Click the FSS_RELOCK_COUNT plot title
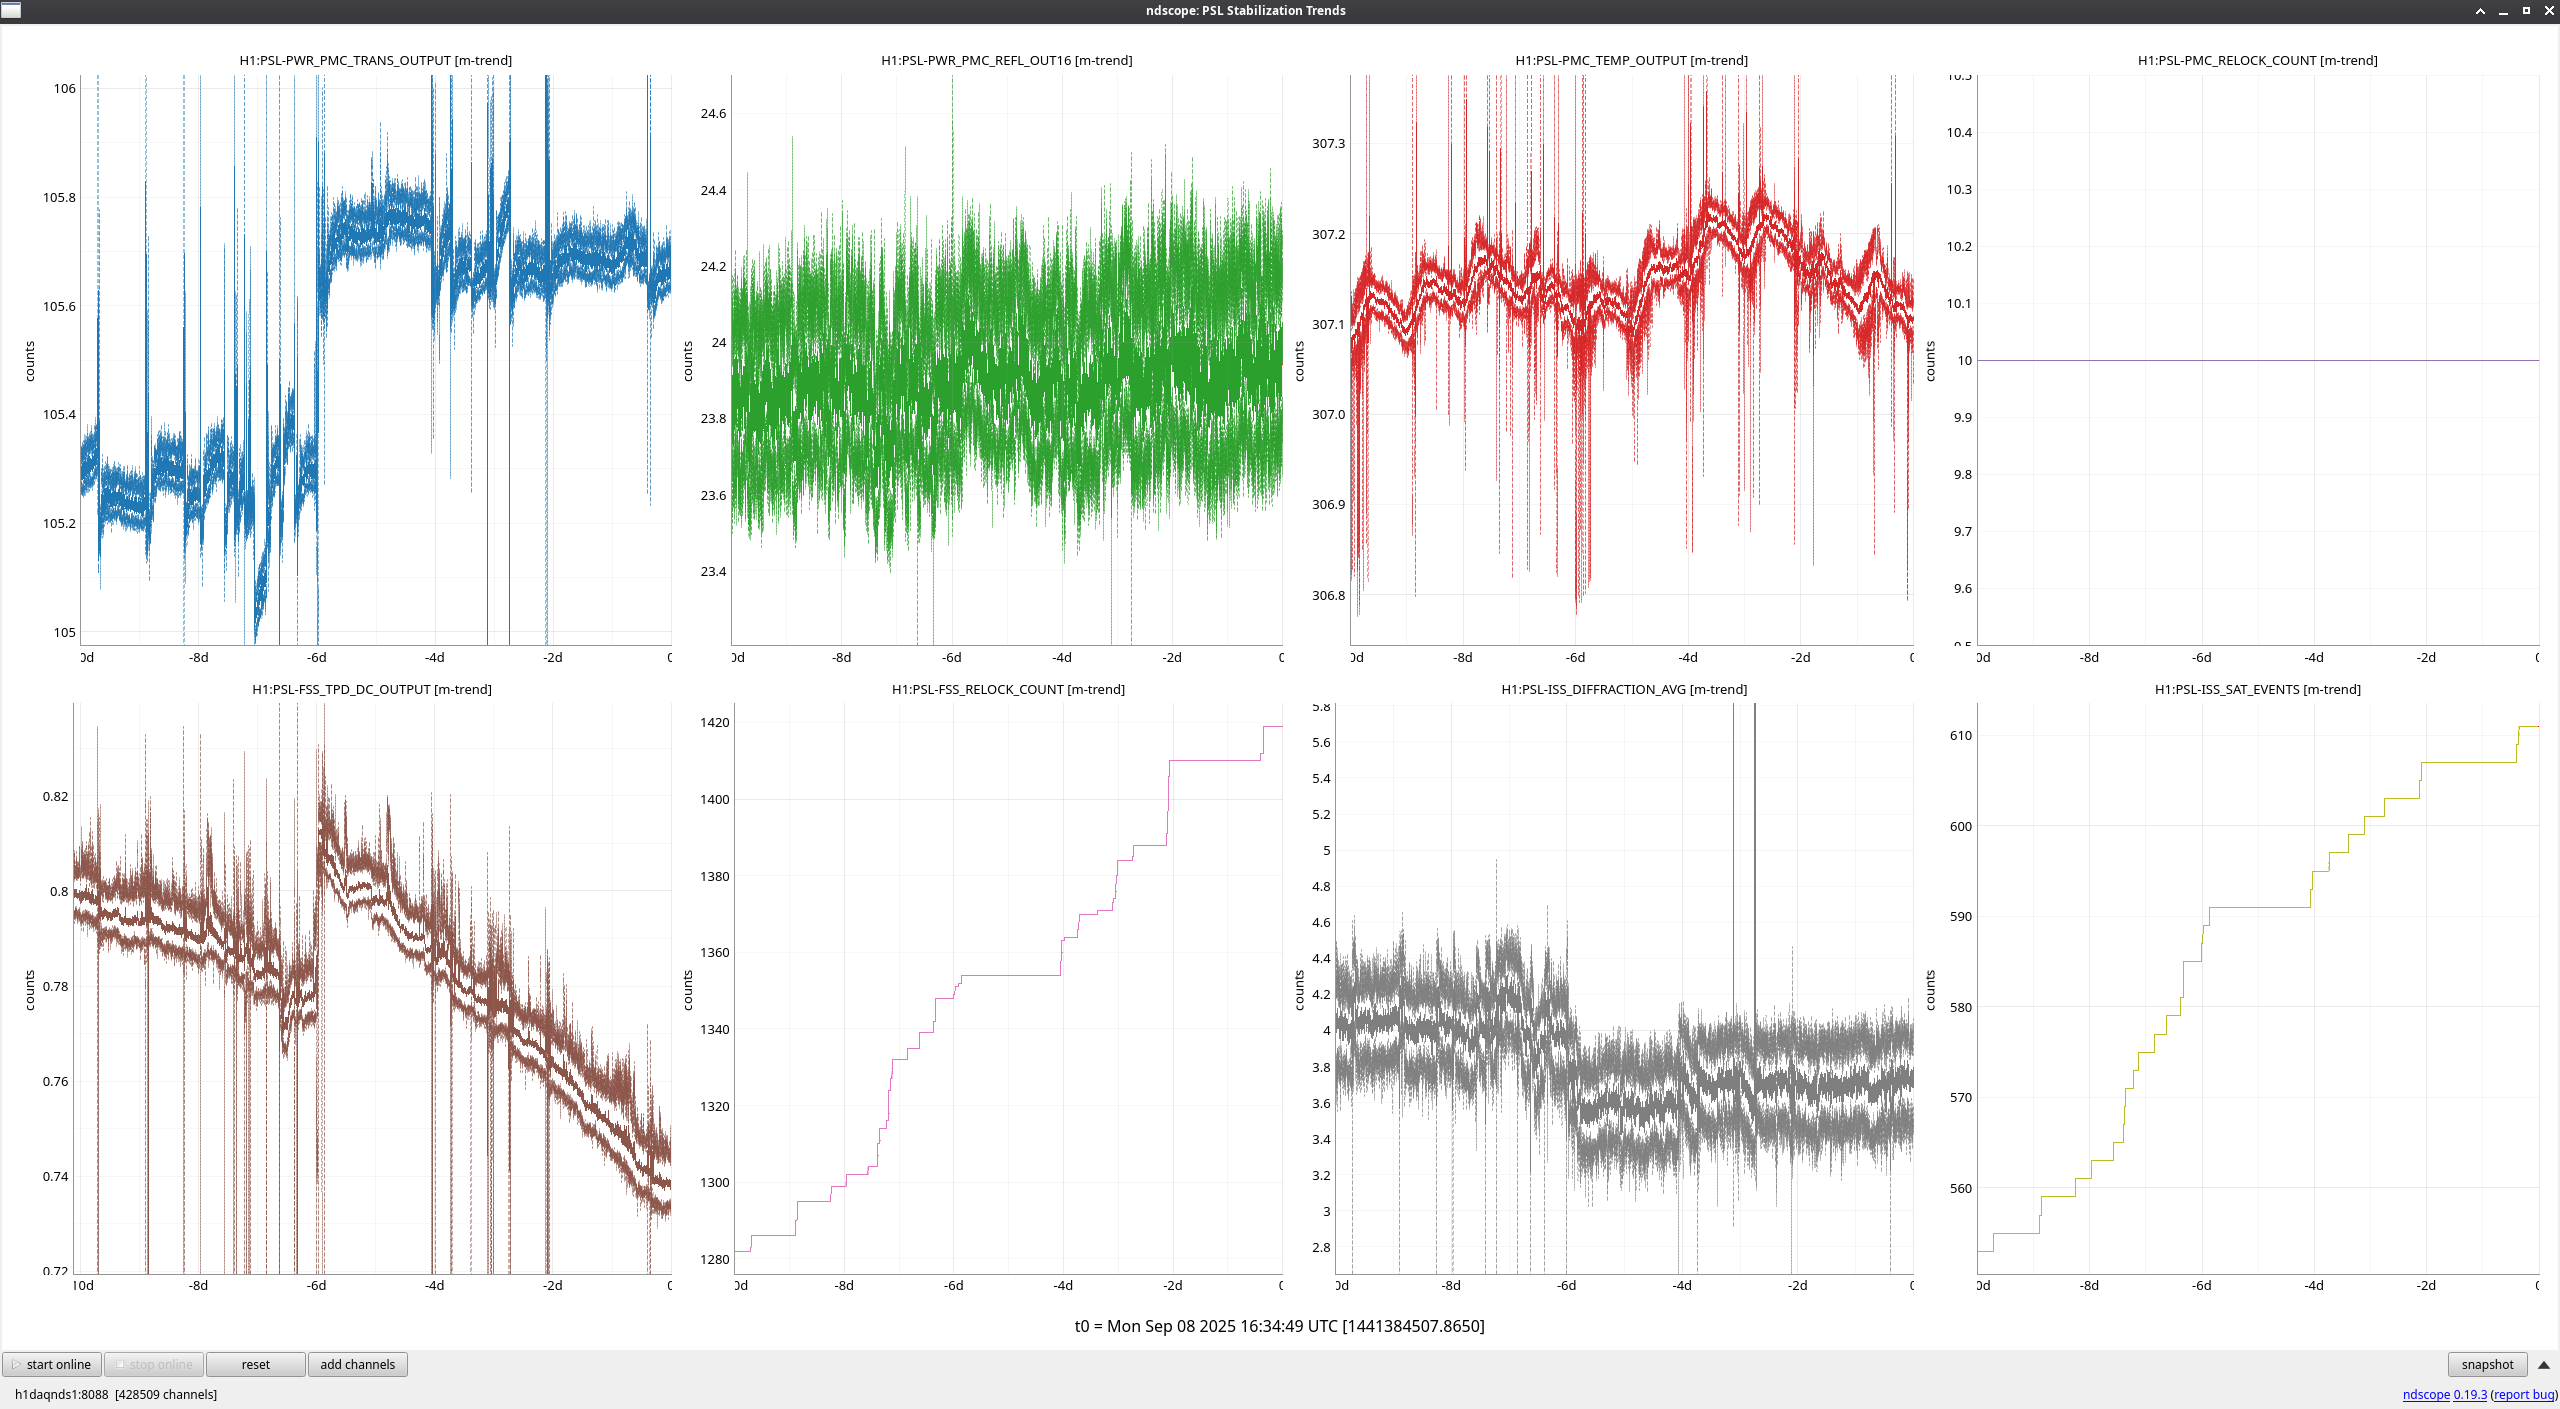The height and width of the screenshot is (1409, 2560). point(1008,689)
